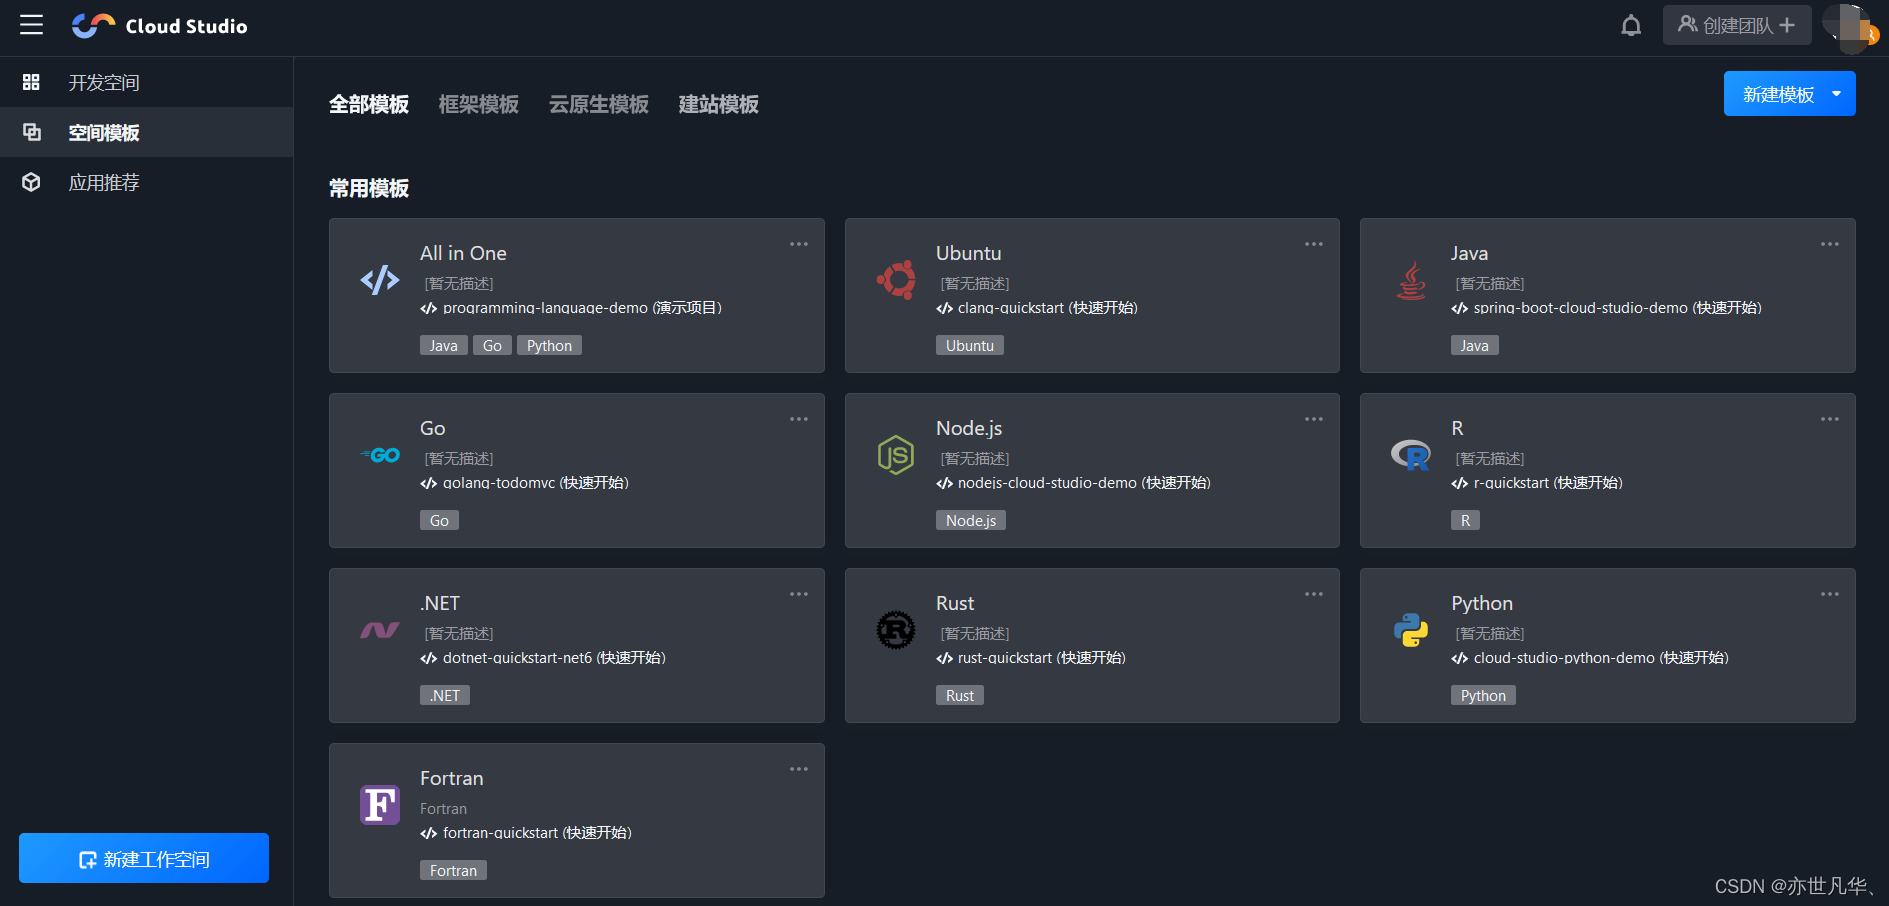
Task: Click the 开发空间 grid icon
Action: pyautogui.click(x=31, y=82)
